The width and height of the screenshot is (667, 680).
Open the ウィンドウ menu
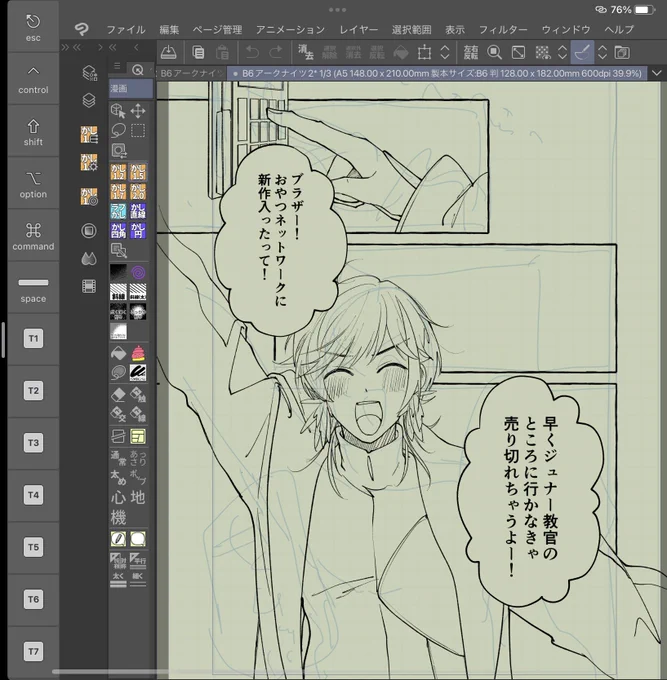click(566, 29)
